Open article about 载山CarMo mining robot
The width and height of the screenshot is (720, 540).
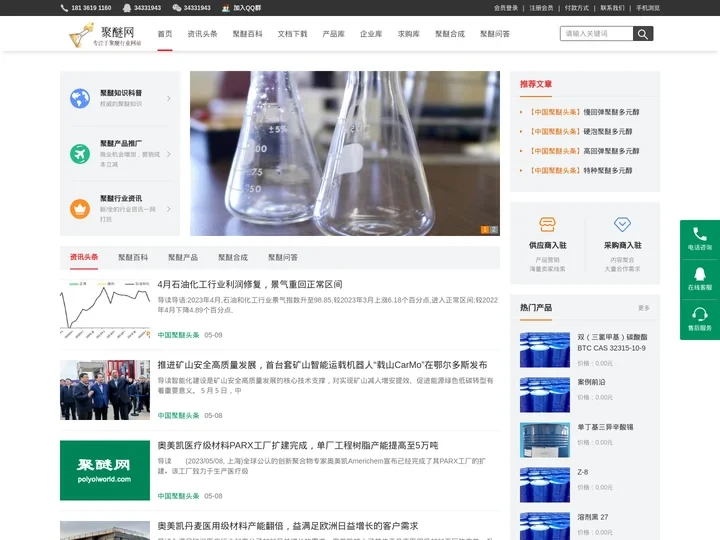coord(322,365)
